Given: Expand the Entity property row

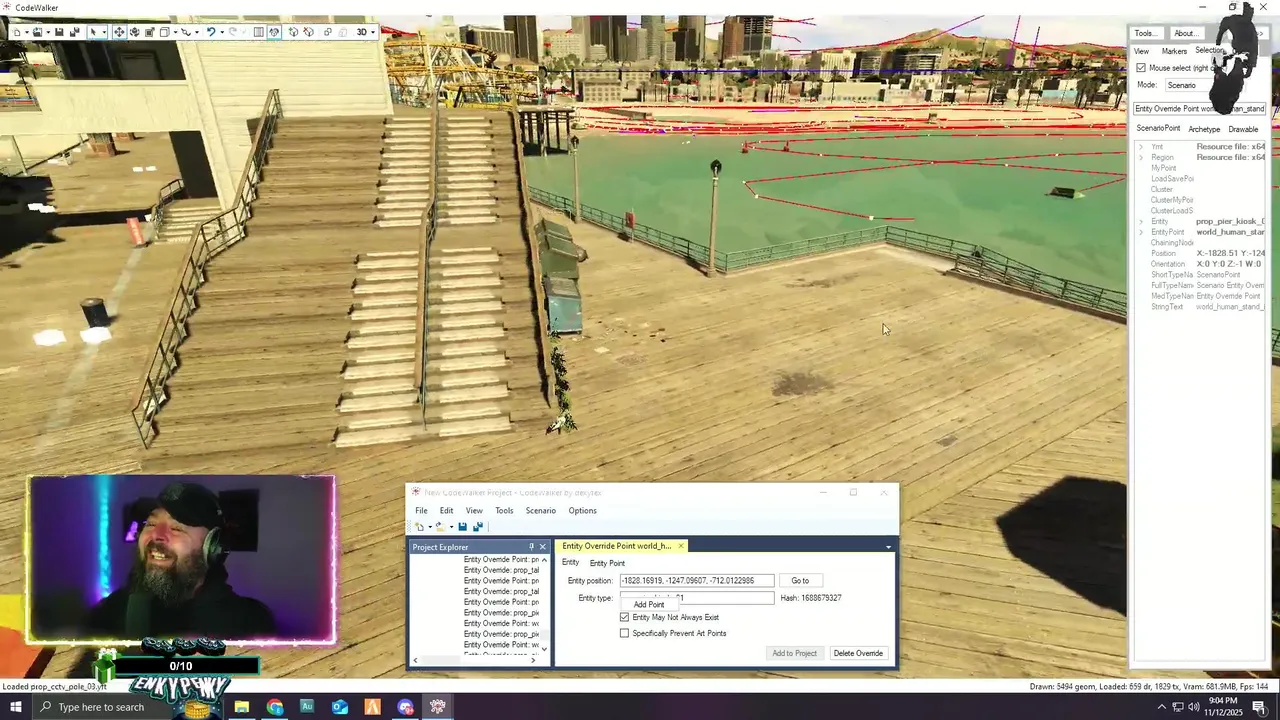Looking at the screenshot, I should [1141, 221].
